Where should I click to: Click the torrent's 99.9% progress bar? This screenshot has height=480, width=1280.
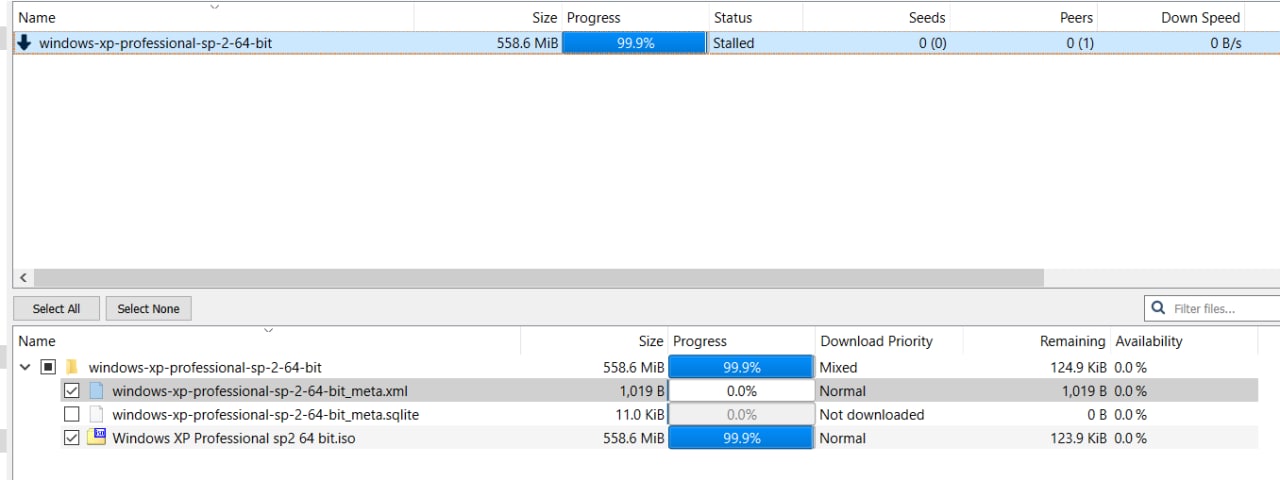click(635, 43)
